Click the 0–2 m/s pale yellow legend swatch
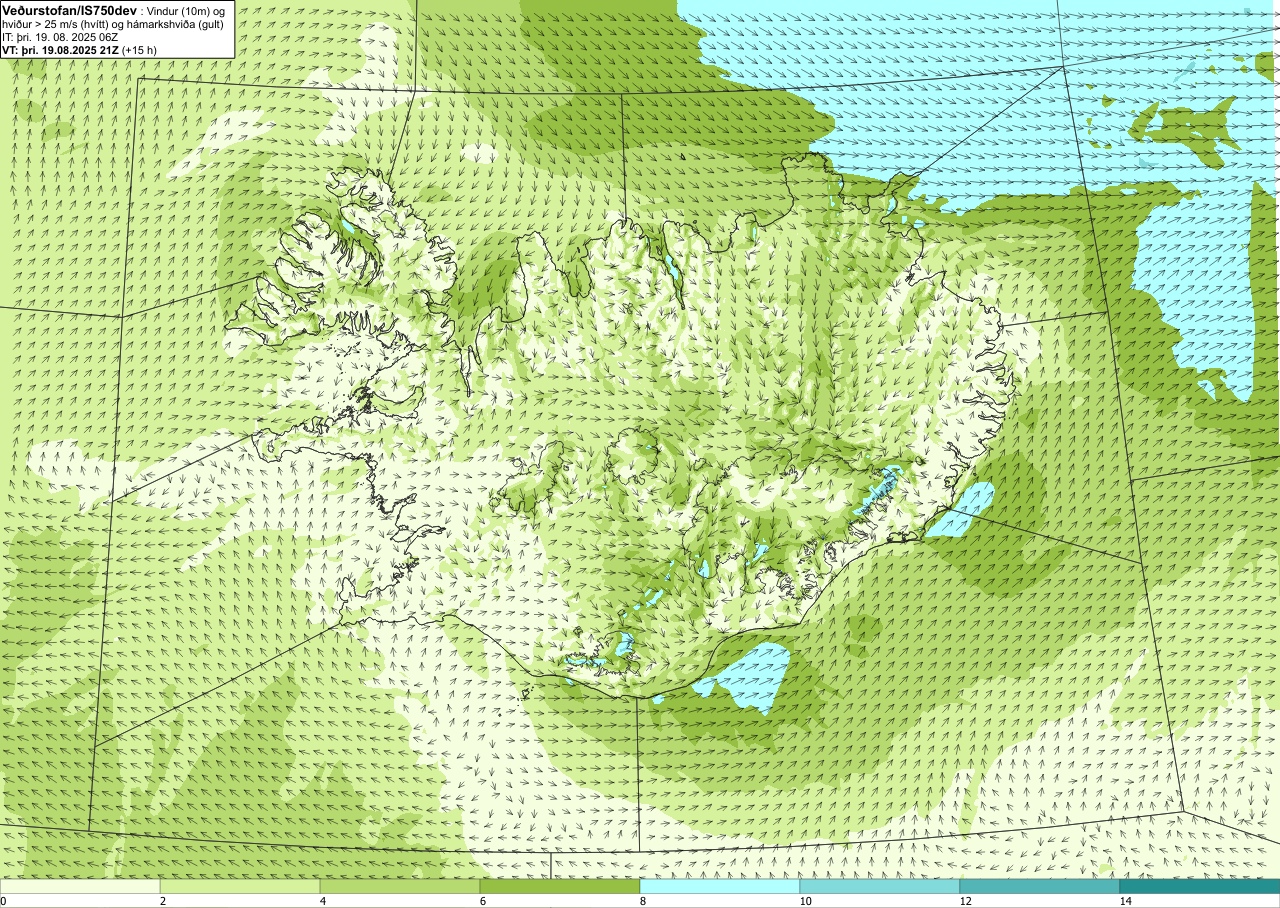Viewport: 1280px width, 908px height. (x=80, y=886)
